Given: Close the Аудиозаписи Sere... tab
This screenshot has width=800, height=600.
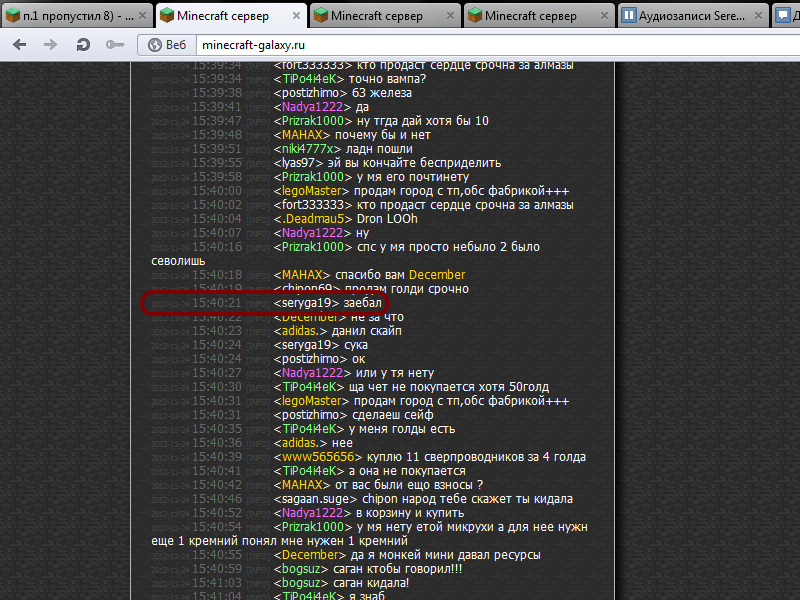Looking at the screenshot, I should tap(758, 16).
